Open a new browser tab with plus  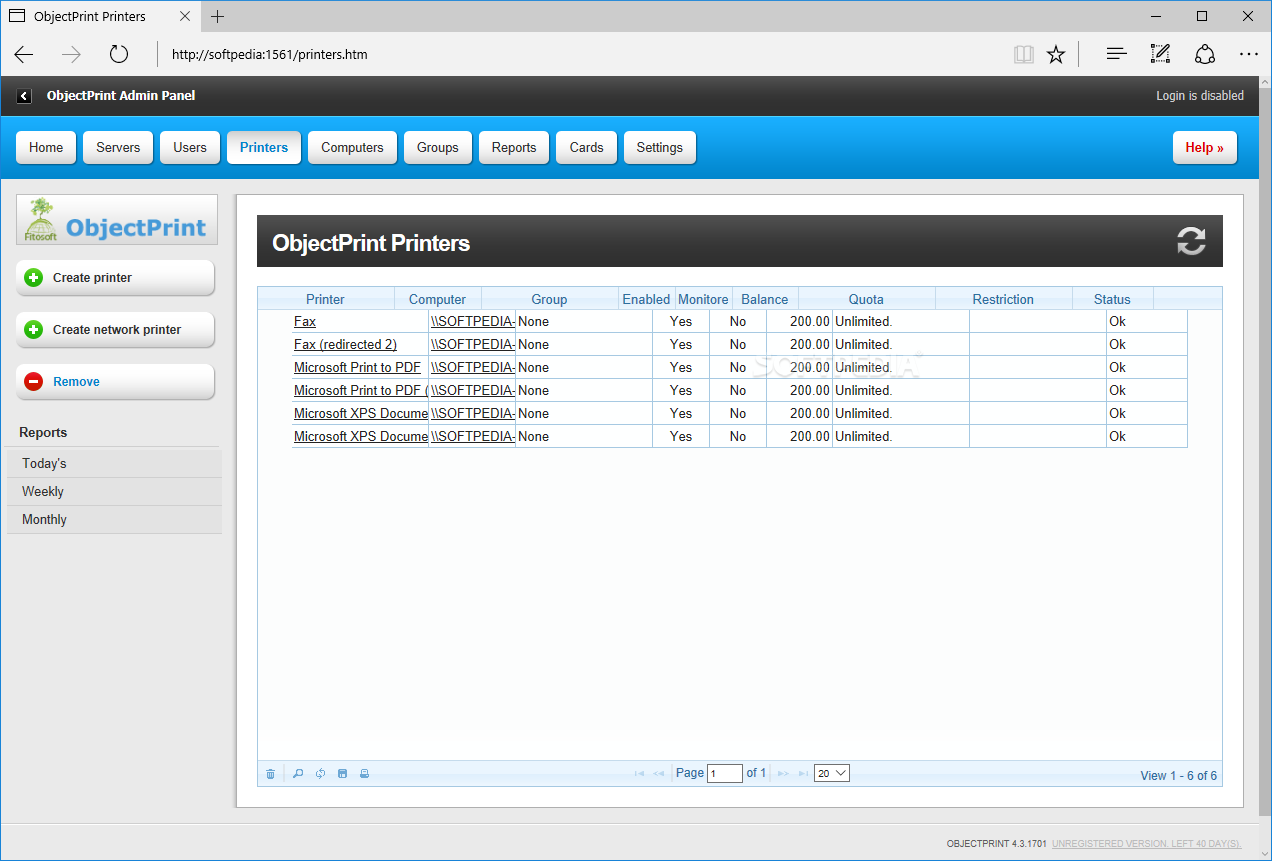218,16
